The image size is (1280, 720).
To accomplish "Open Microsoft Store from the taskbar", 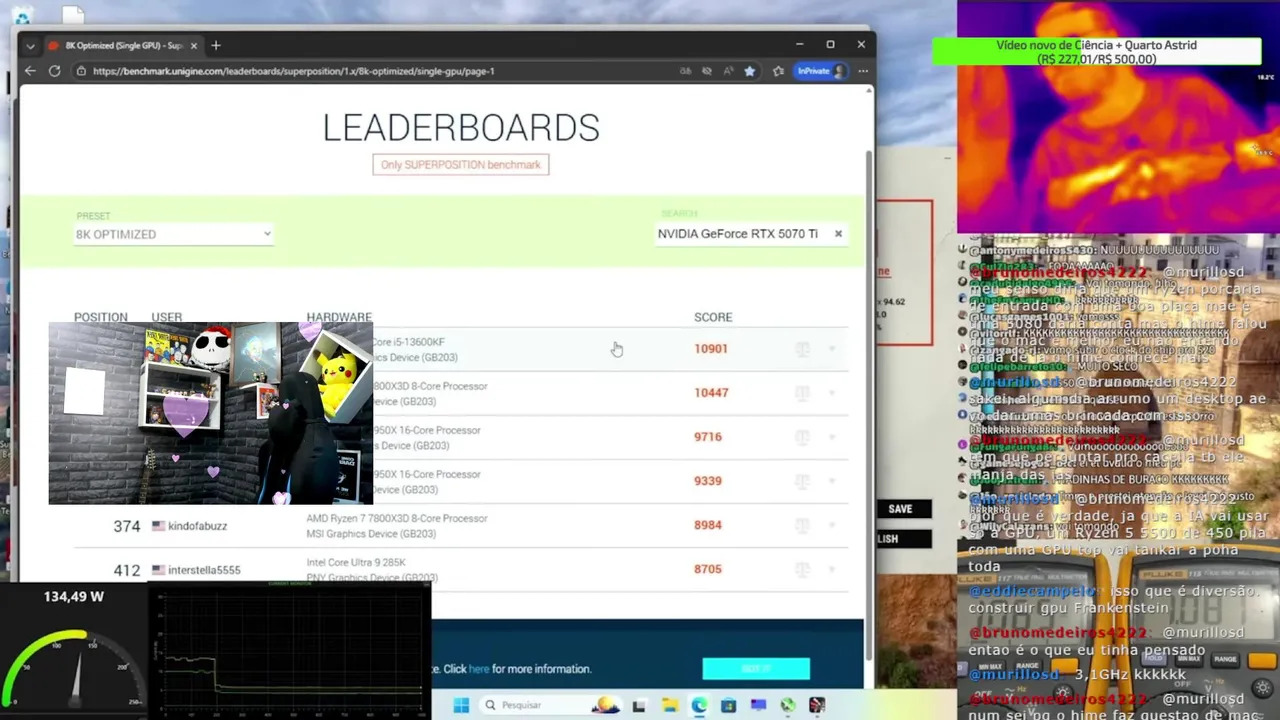I will (x=728, y=705).
